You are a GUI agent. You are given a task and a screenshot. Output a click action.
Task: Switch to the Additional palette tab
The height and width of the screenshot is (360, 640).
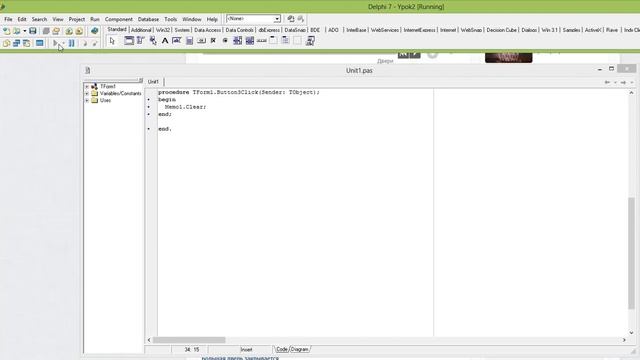tap(141, 30)
